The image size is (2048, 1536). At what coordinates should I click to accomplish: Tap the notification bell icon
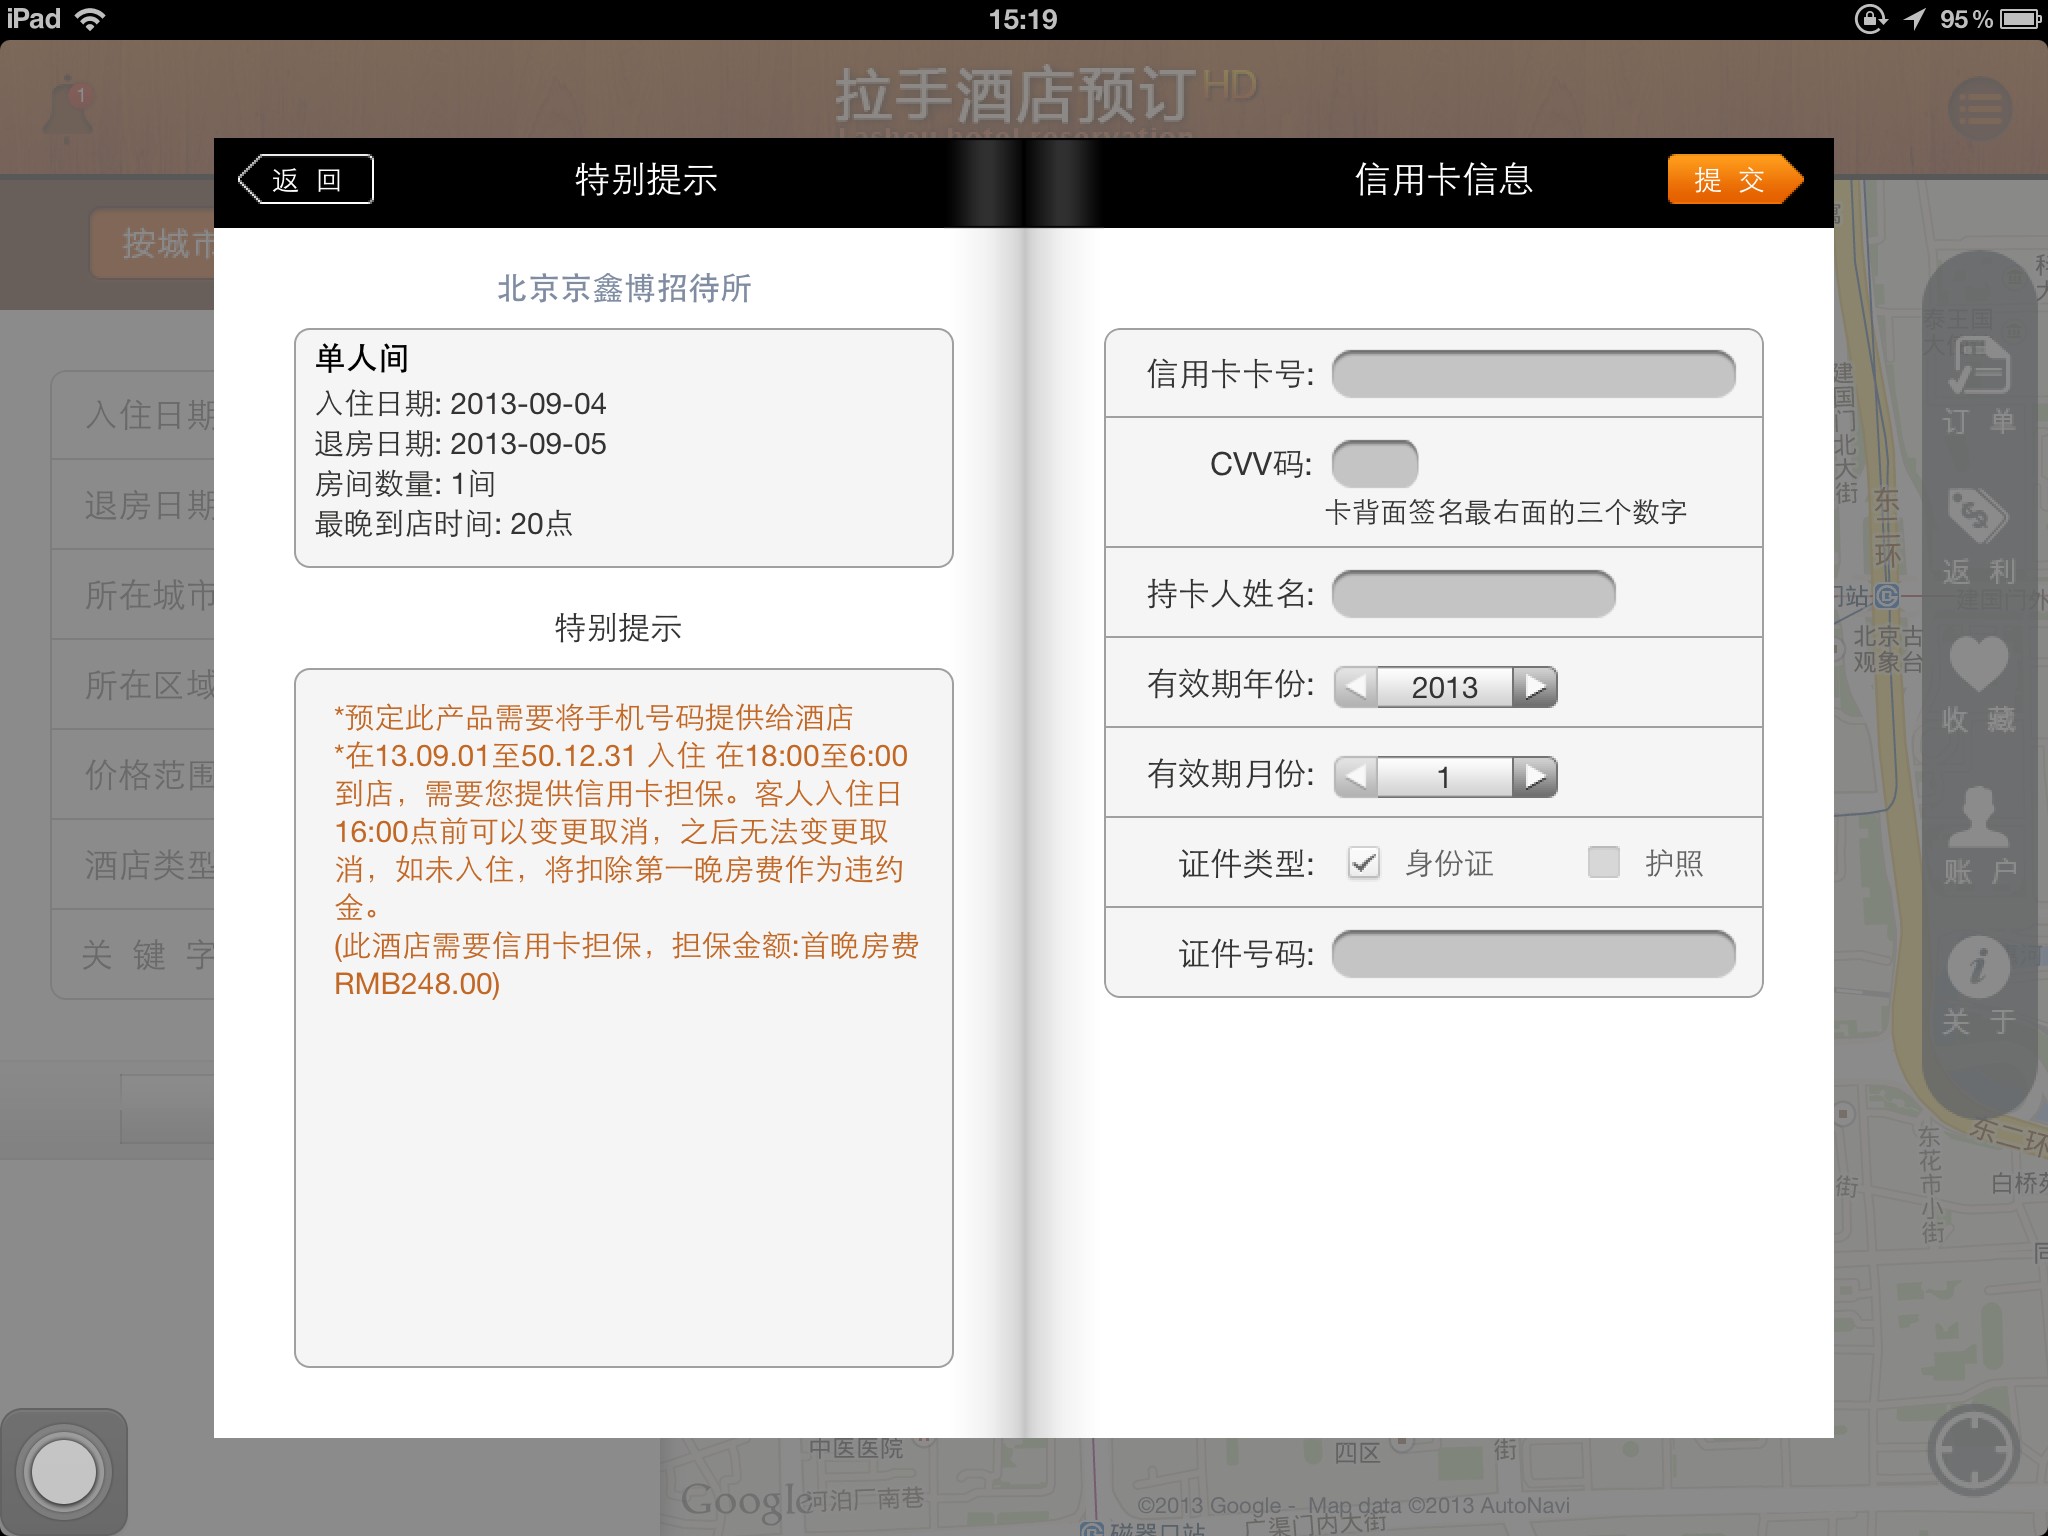tap(68, 106)
